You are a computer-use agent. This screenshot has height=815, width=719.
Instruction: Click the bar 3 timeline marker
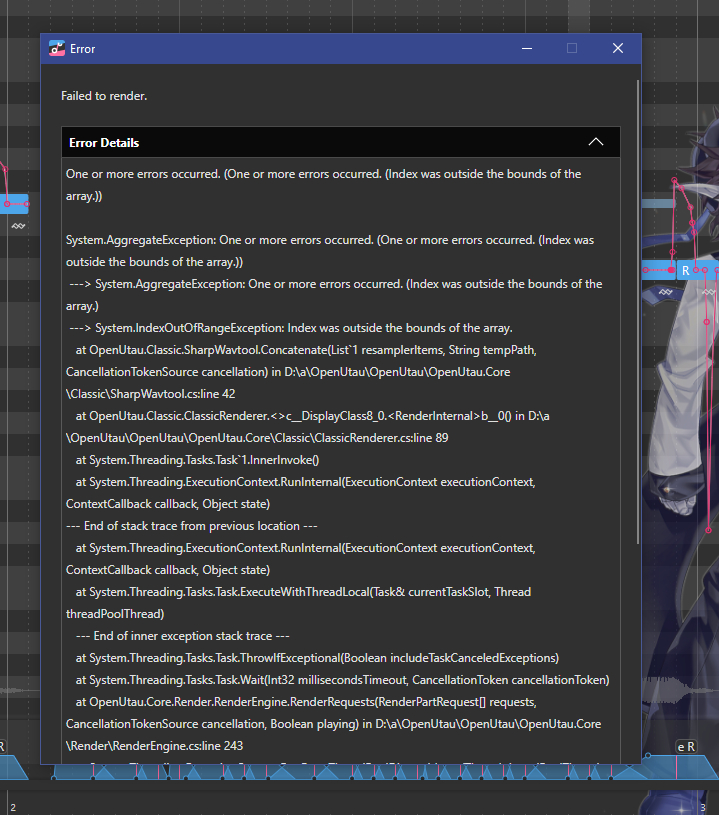[702, 806]
